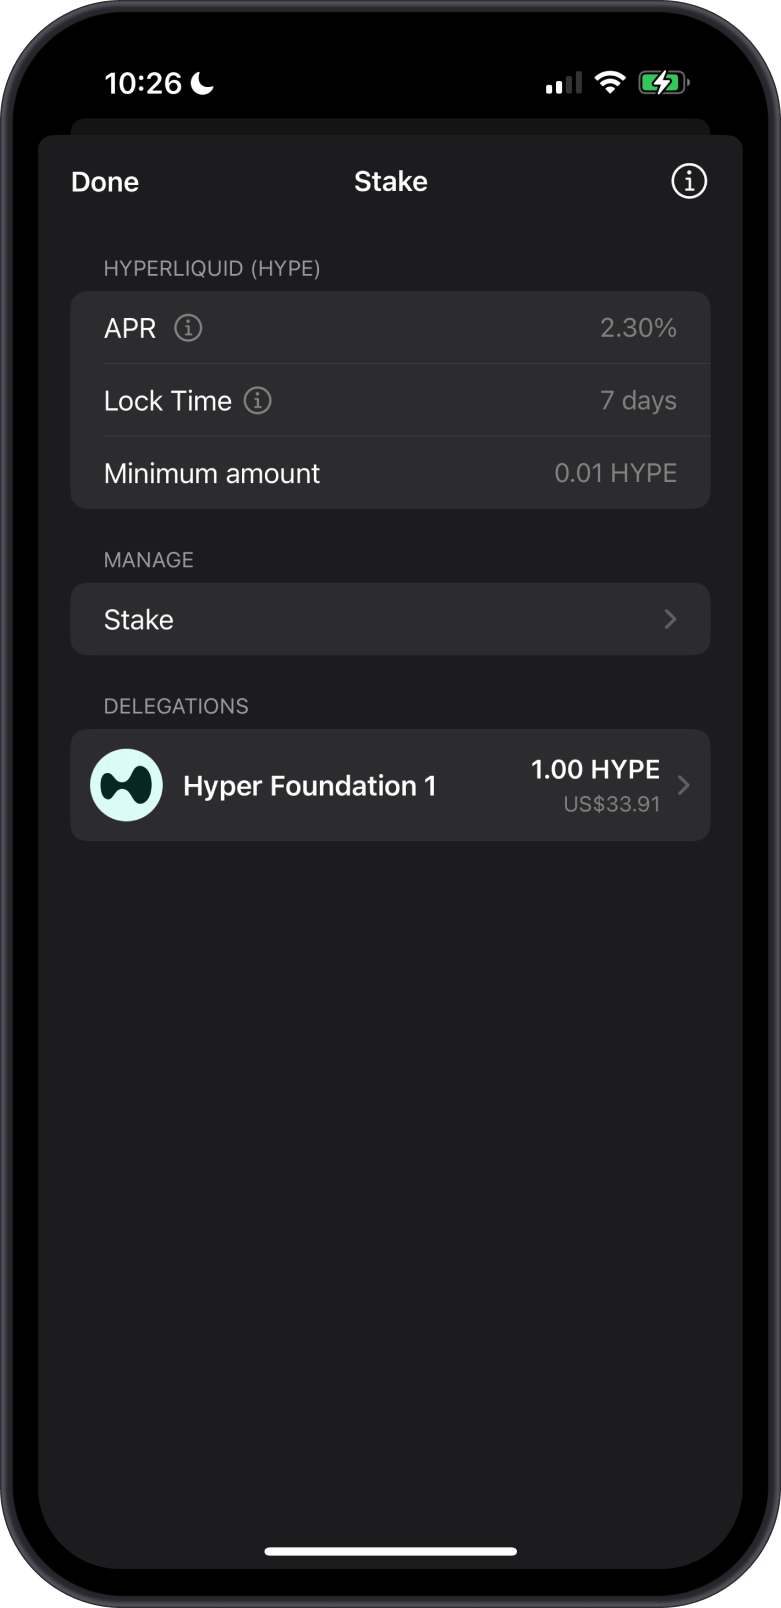Click the Hyper Foundation 1 validator logo
Screen dimensions: 781x1608
tap(126, 785)
